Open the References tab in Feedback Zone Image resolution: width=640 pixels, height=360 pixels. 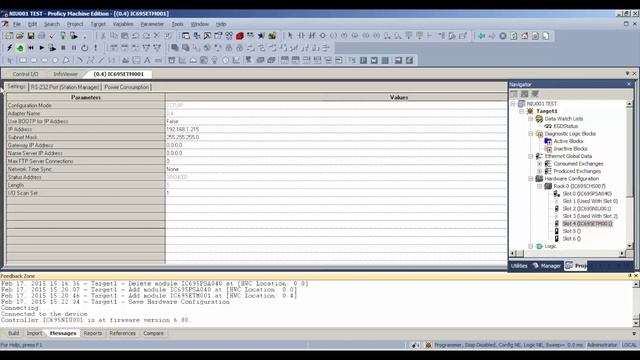point(122,333)
